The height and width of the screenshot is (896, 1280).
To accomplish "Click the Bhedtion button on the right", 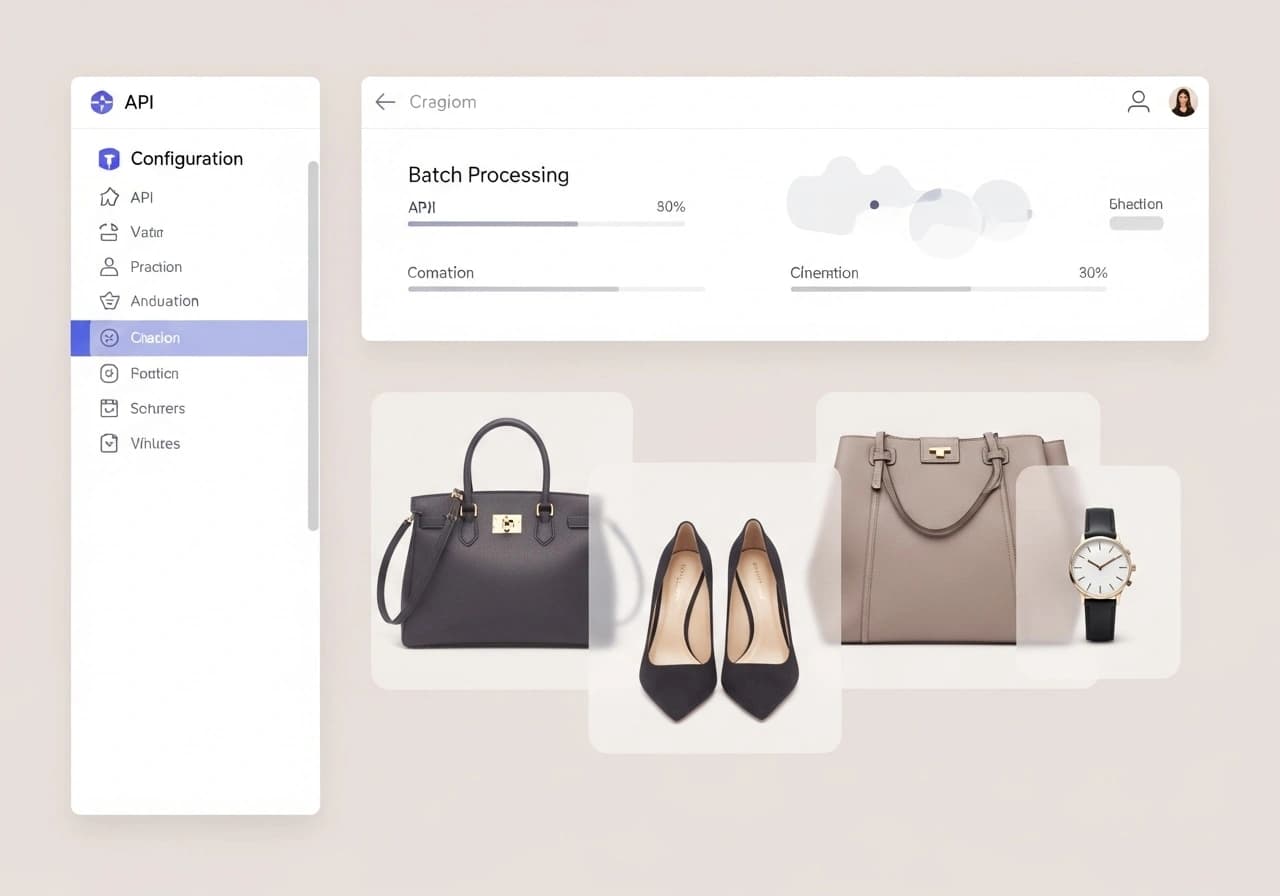I will pos(1136,223).
